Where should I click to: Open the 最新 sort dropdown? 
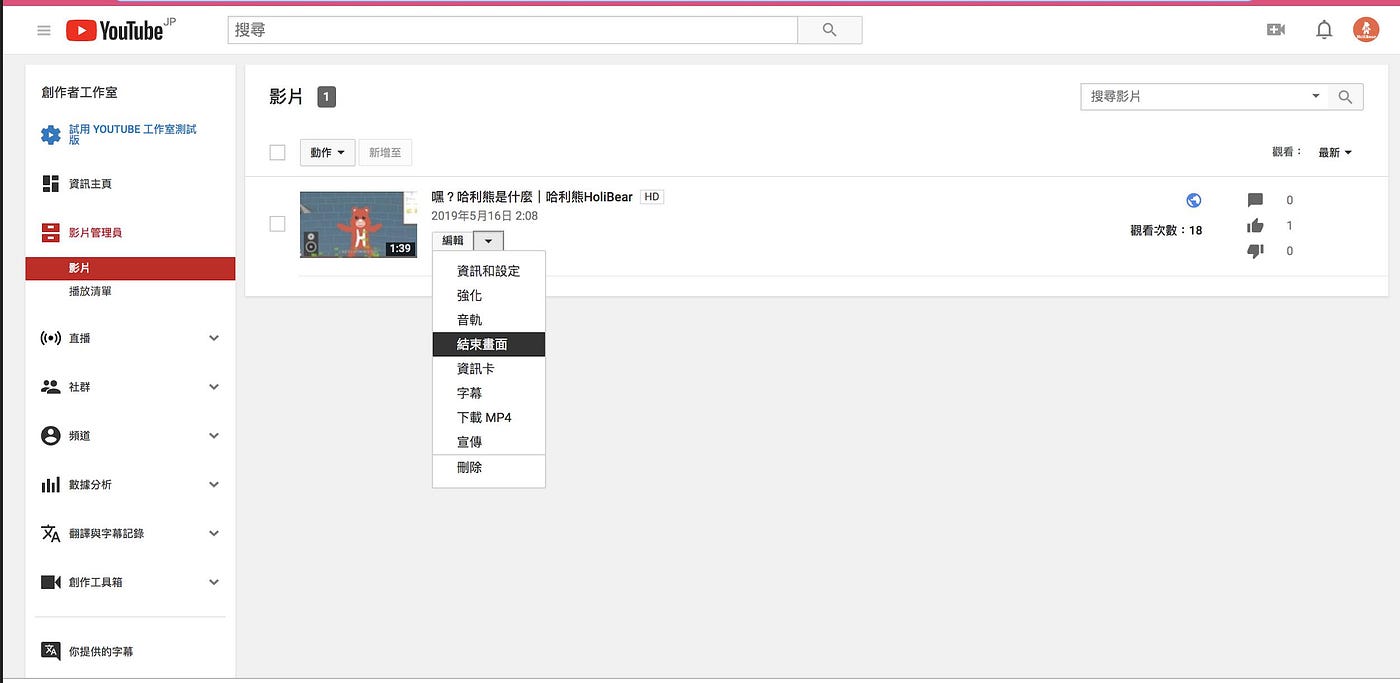tap(1335, 153)
